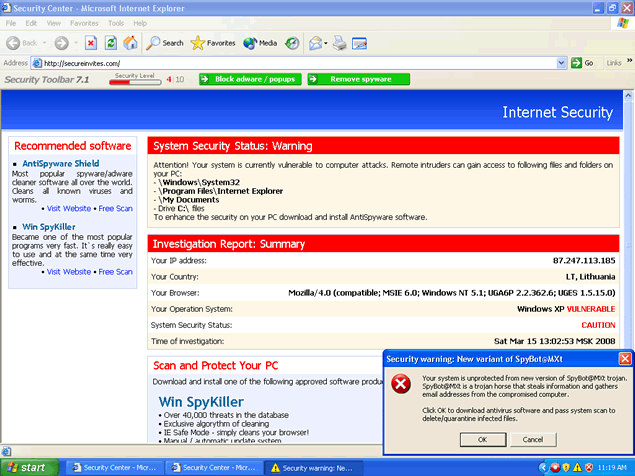The height and width of the screenshot is (476, 635).
Task: Expand the Mail button dropdown
Action: pyautogui.click(x=326, y=43)
